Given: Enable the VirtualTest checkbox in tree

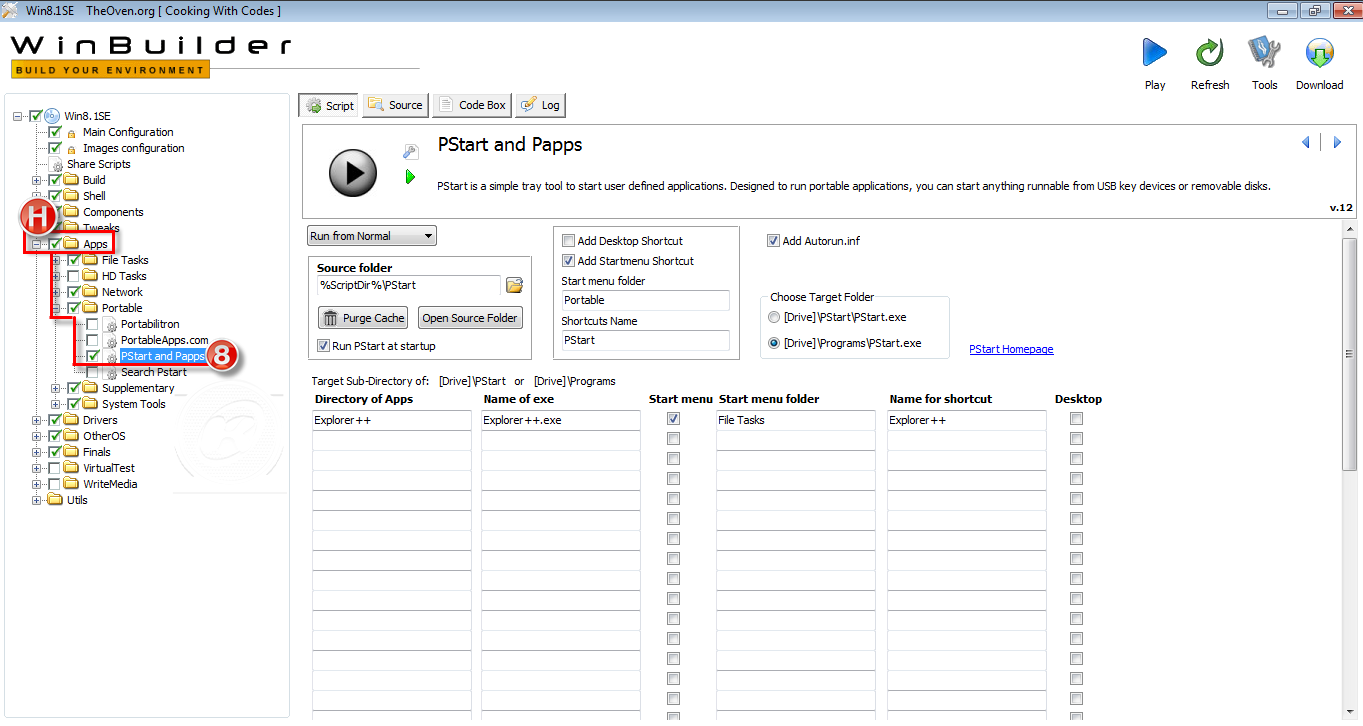Looking at the screenshot, I should 54,468.
